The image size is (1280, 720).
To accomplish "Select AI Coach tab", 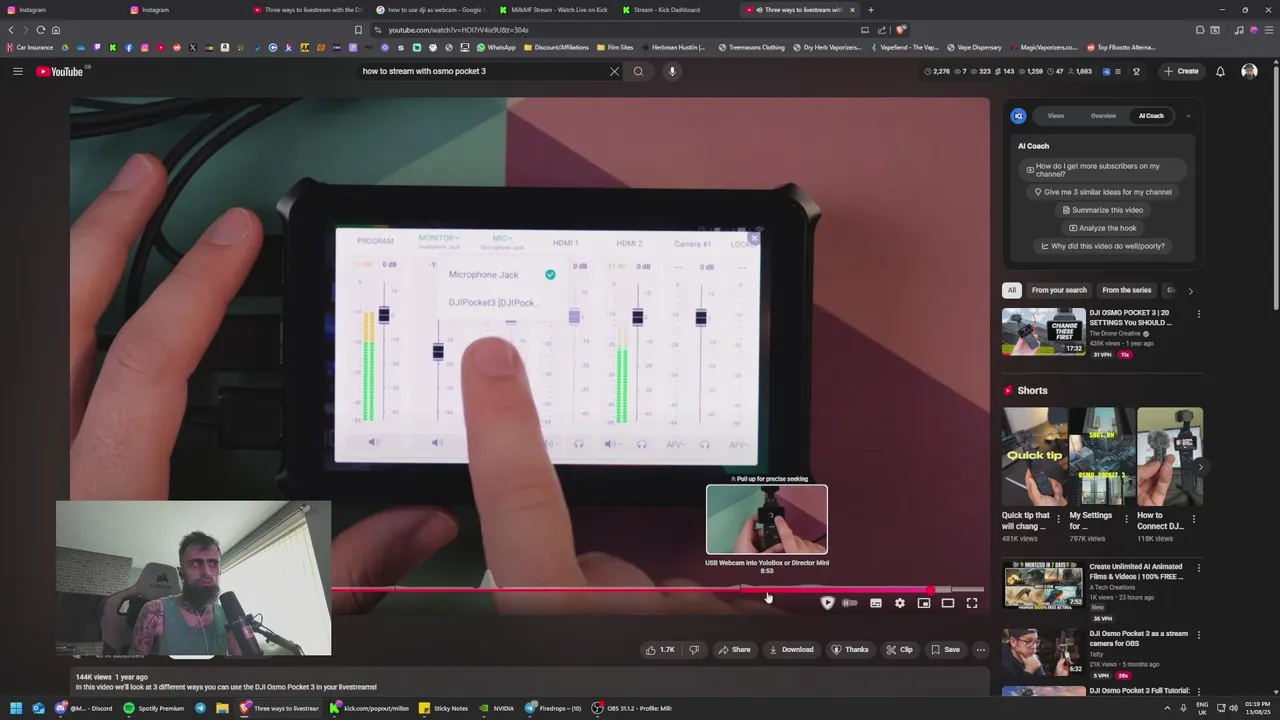I will click(x=1151, y=116).
